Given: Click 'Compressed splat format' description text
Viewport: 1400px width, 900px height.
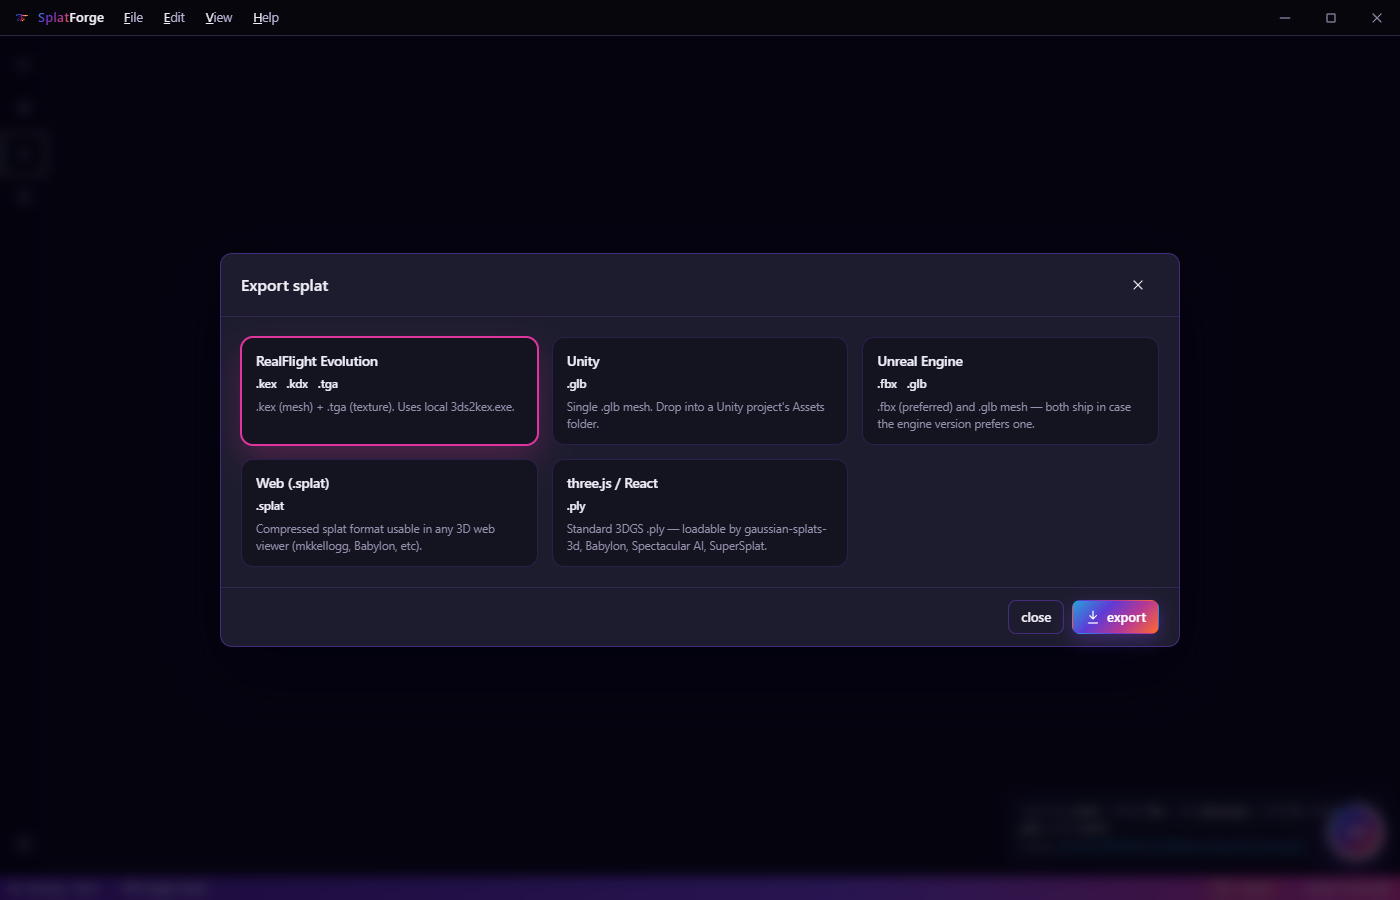Looking at the screenshot, I should tap(375, 537).
